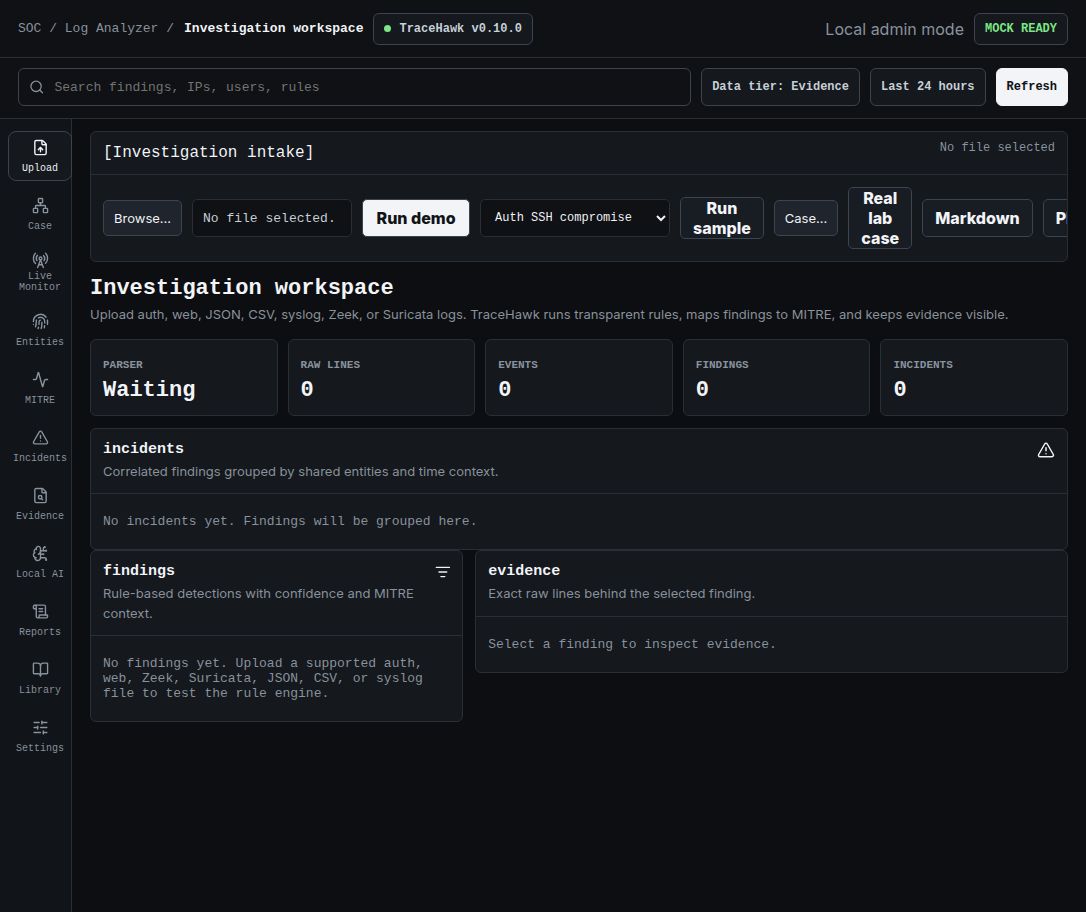Click the '[Investigation intake]' panel title
This screenshot has width=1086, height=912.
(x=208, y=152)
